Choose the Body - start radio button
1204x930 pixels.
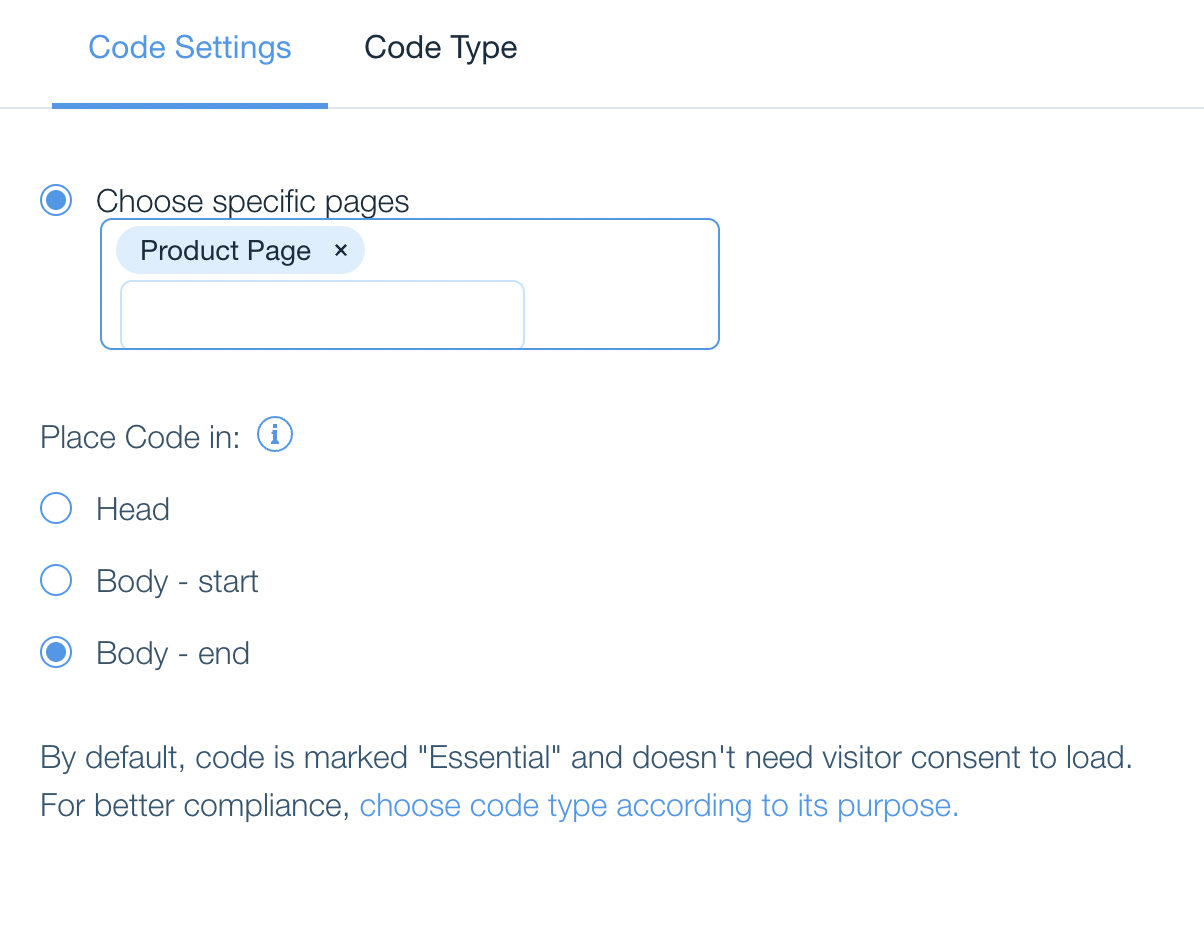click(x=56, y=581)
